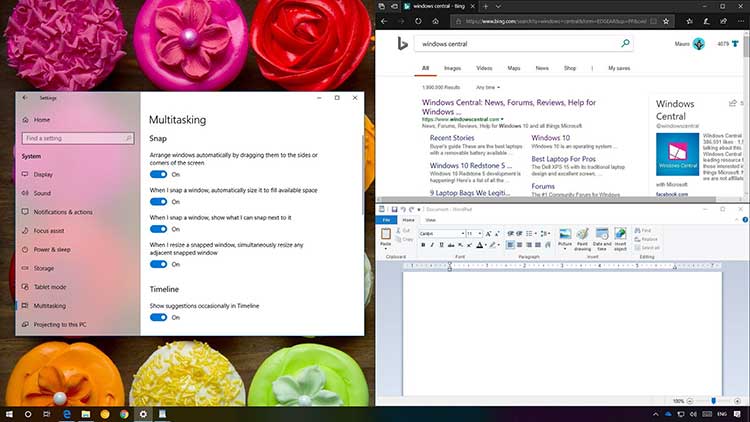Image resolution: width=750 pixels, height=422 pixels.
Task: Collapse the WordPad ribbon chevron
Action: point(737,220)
